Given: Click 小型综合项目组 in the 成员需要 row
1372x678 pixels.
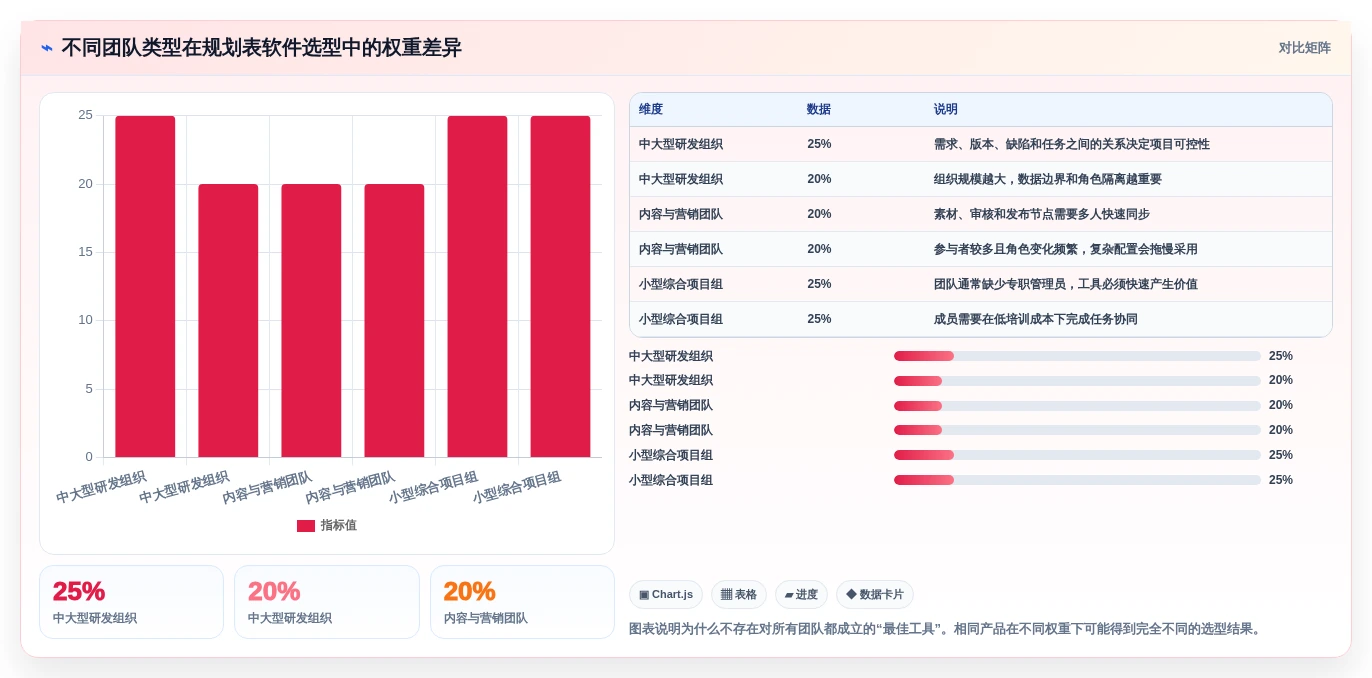Looking at the screenshot, I should [681, 319].
